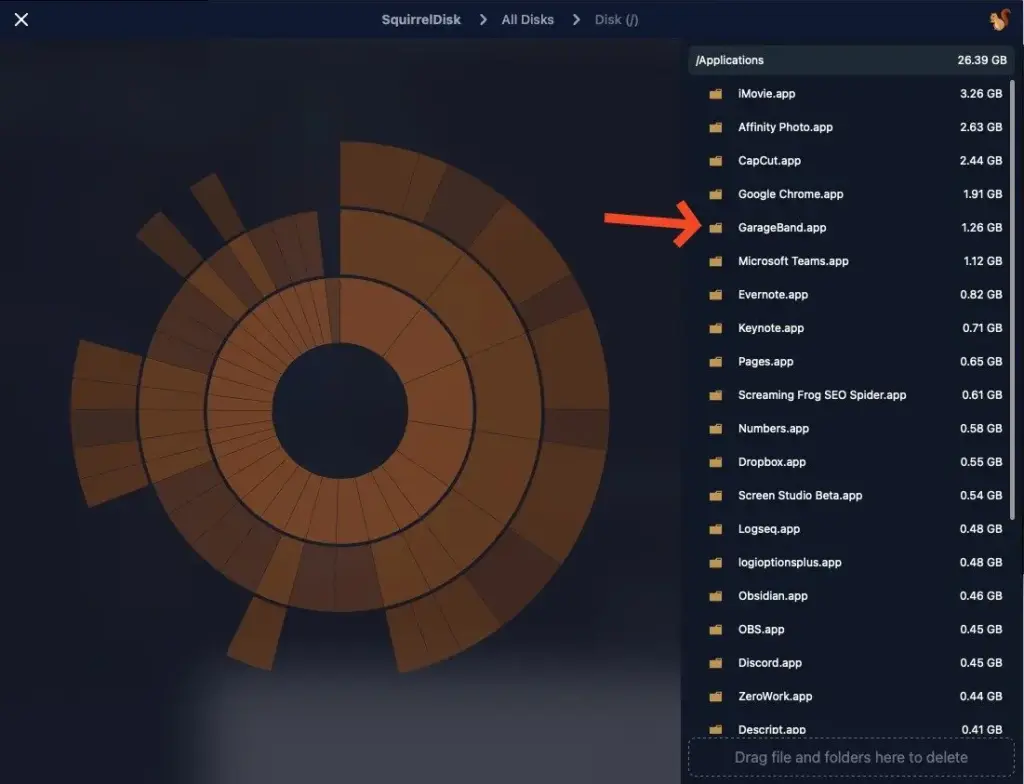Click the 3.26 GB size of iMovie
Image resolution: width=1024 pixels, height=784 pixels.
[981, 93]
